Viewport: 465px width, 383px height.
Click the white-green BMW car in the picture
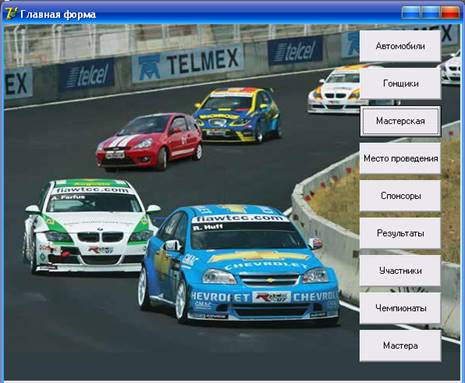pyautogui.click(x=91, y=226)
